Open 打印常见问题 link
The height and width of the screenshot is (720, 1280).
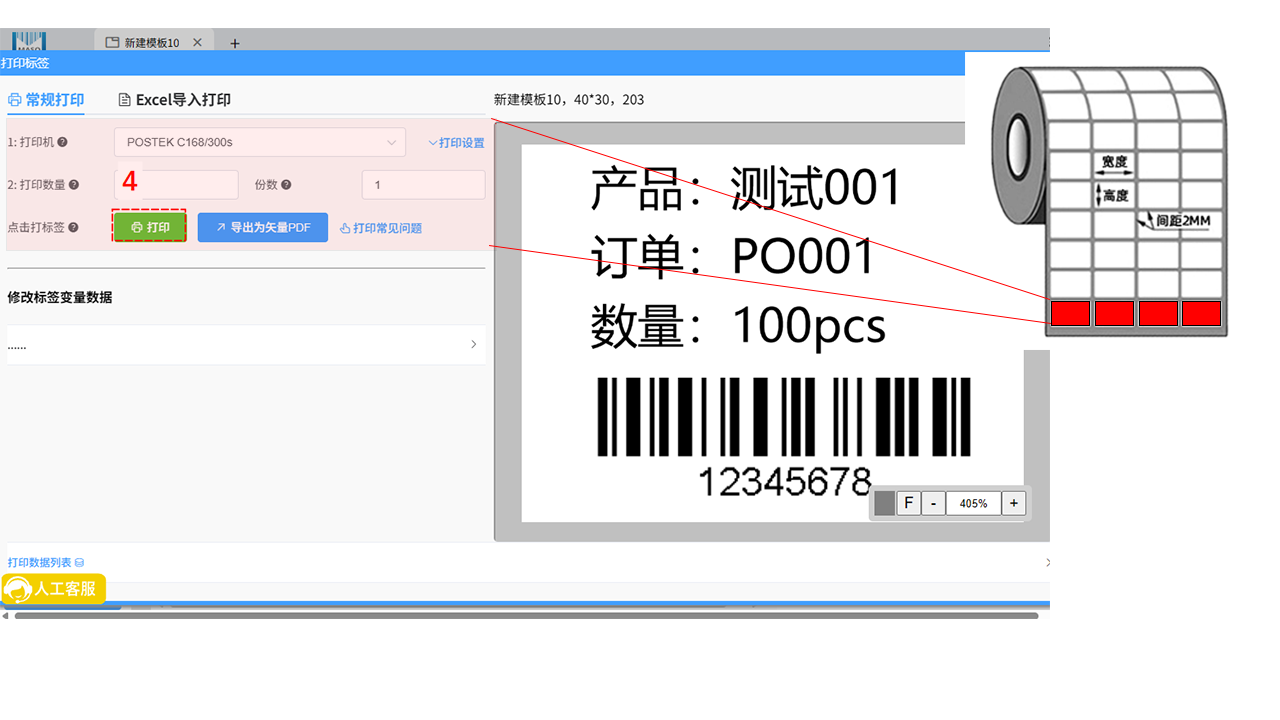[381, 228]
